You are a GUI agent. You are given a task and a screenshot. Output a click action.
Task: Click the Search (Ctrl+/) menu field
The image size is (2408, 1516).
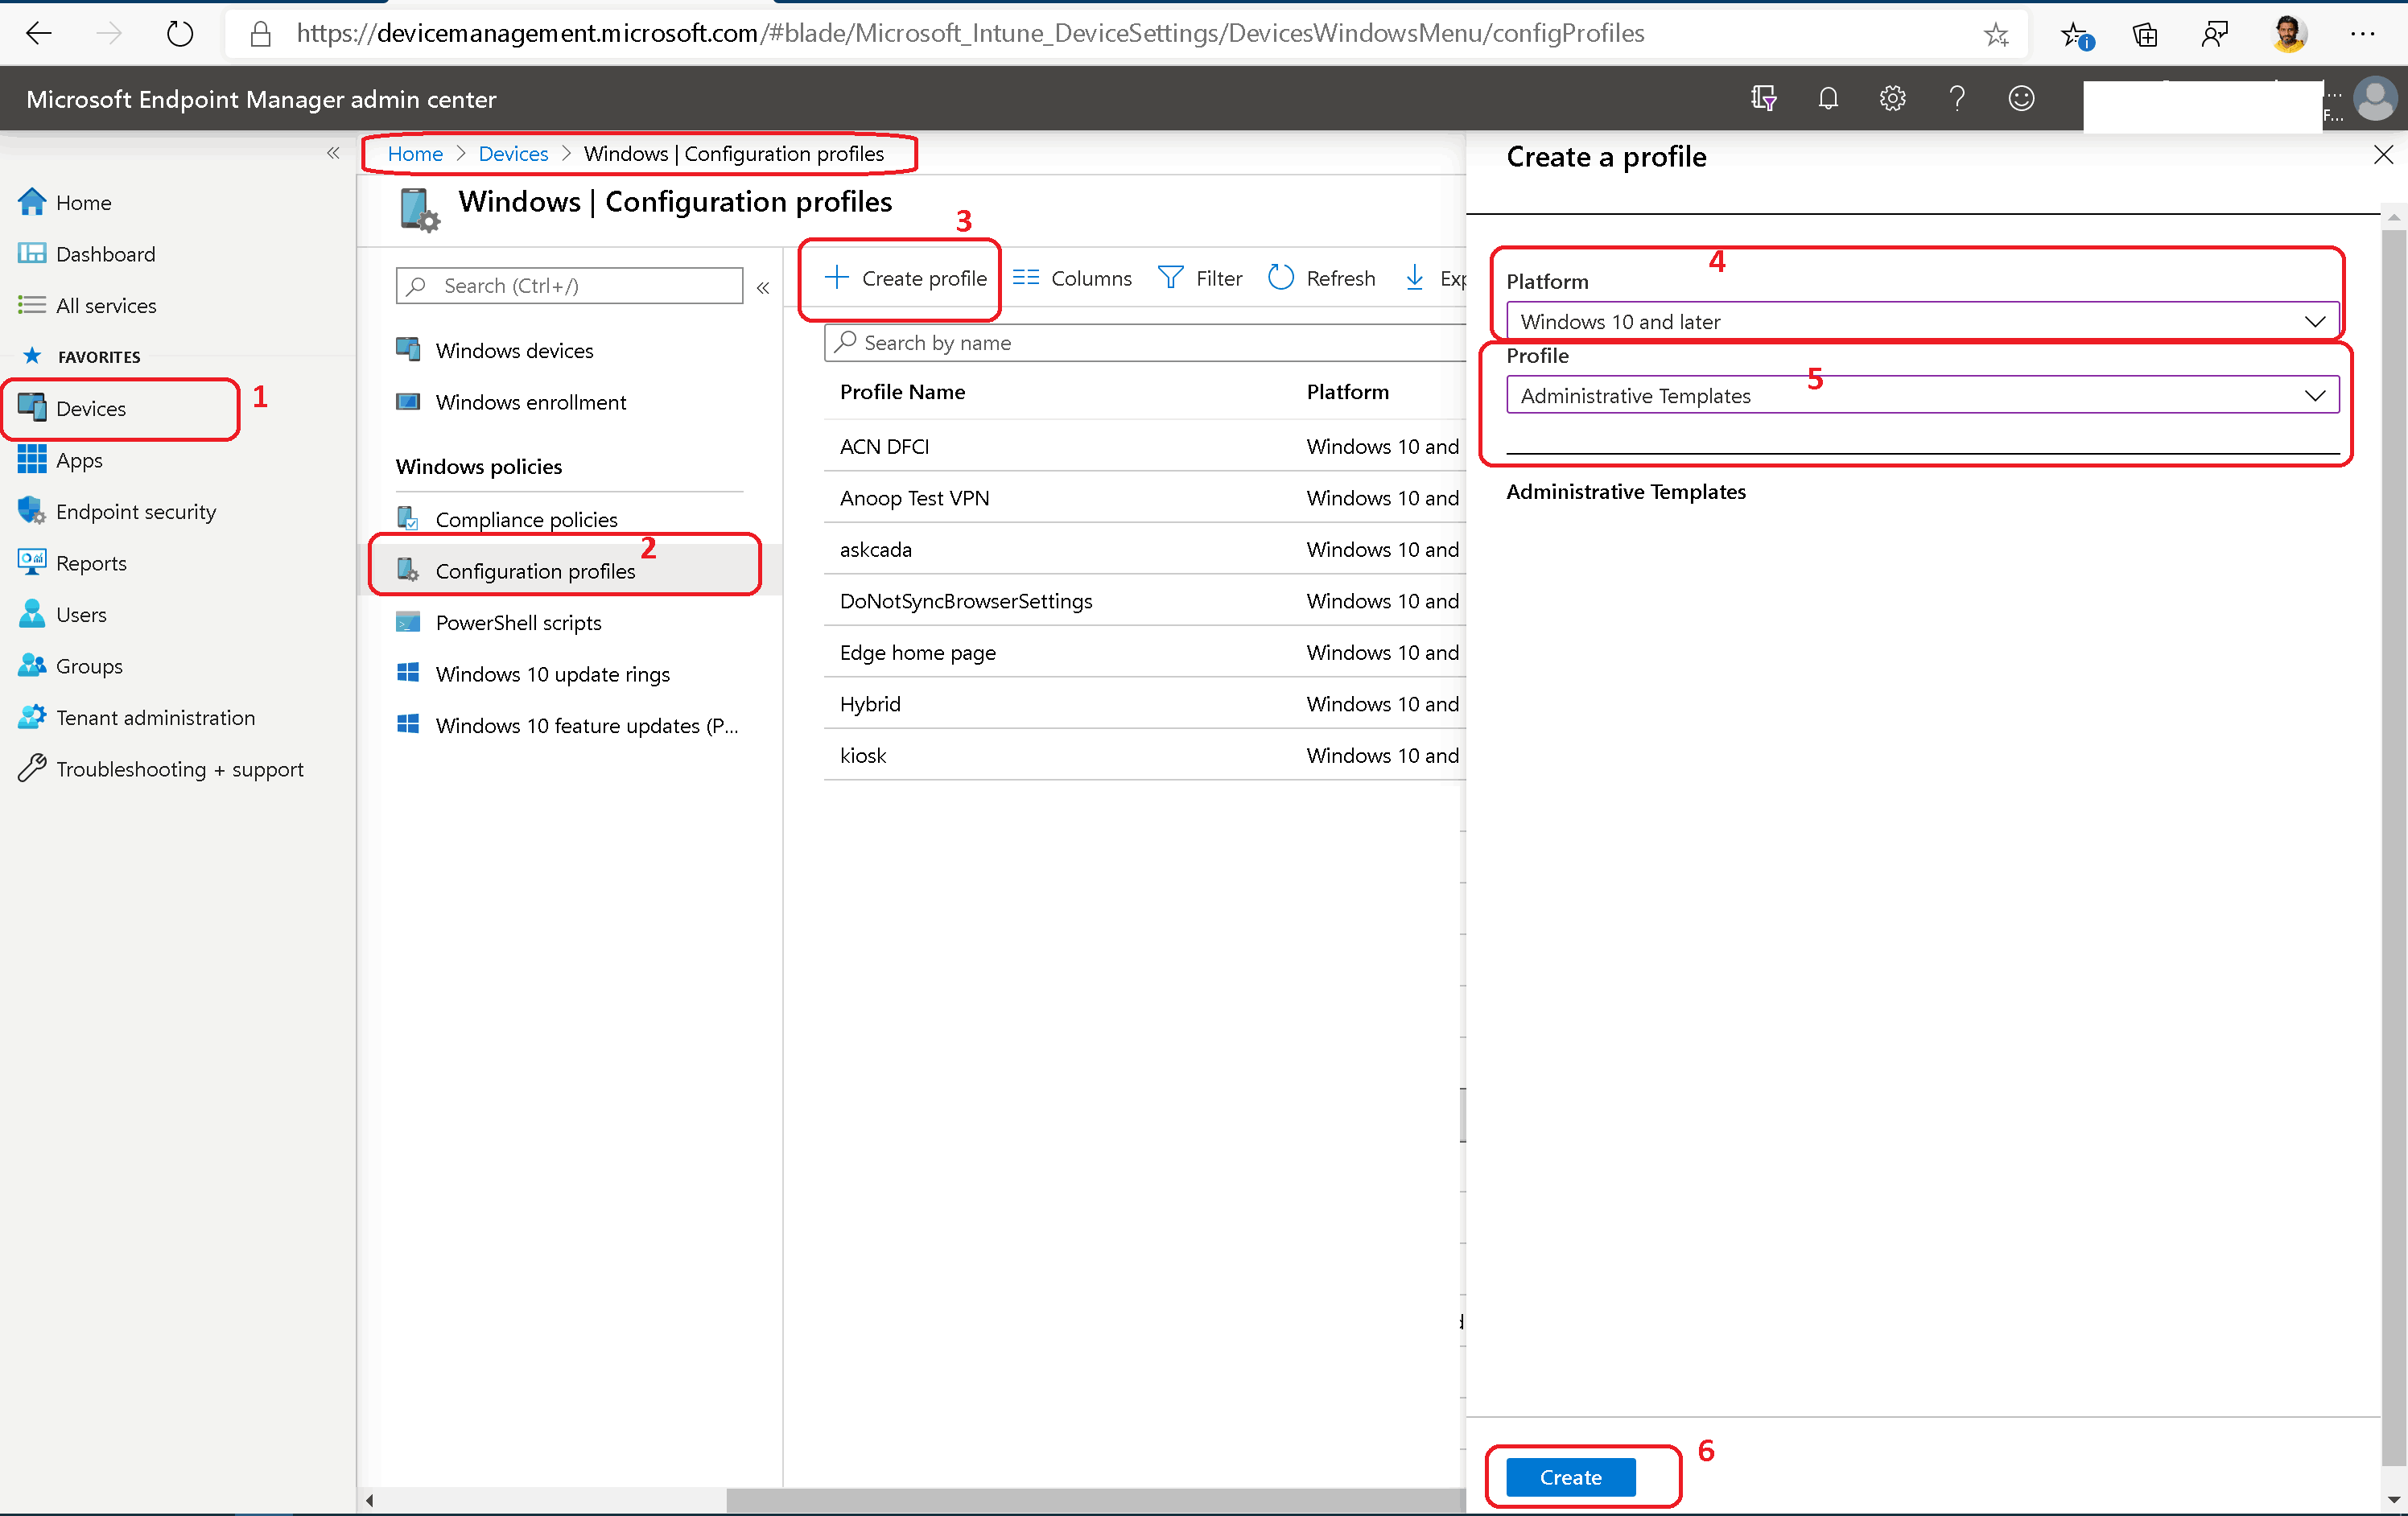point(569,286)
